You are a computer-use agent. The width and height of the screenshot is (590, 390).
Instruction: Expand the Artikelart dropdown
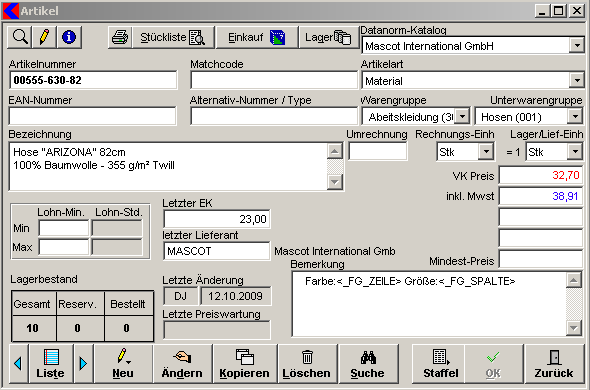[576, 80]
